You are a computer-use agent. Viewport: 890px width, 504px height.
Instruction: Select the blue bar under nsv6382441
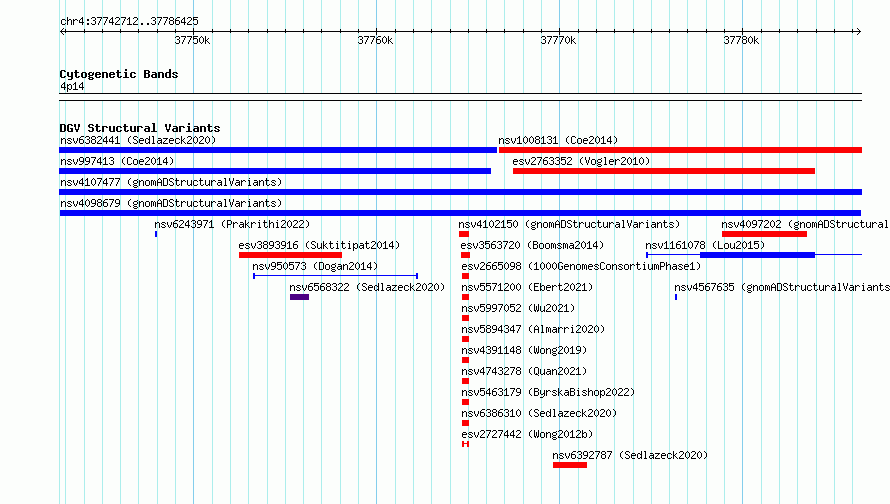[x=278, y=150]
